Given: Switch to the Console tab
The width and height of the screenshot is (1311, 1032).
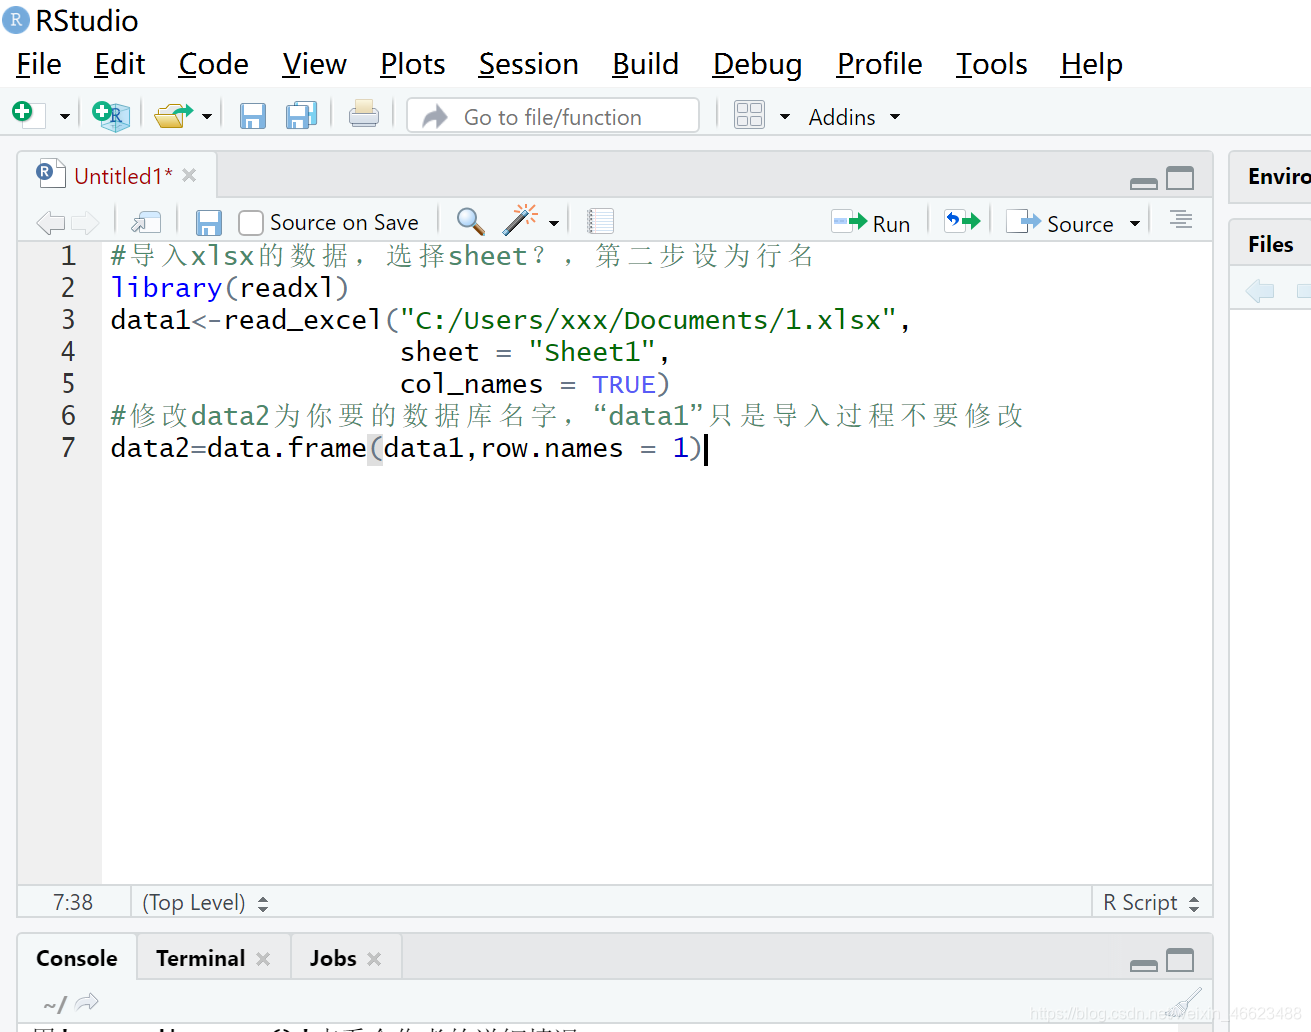Looking at the screenshot, I should tap(77, 958).
